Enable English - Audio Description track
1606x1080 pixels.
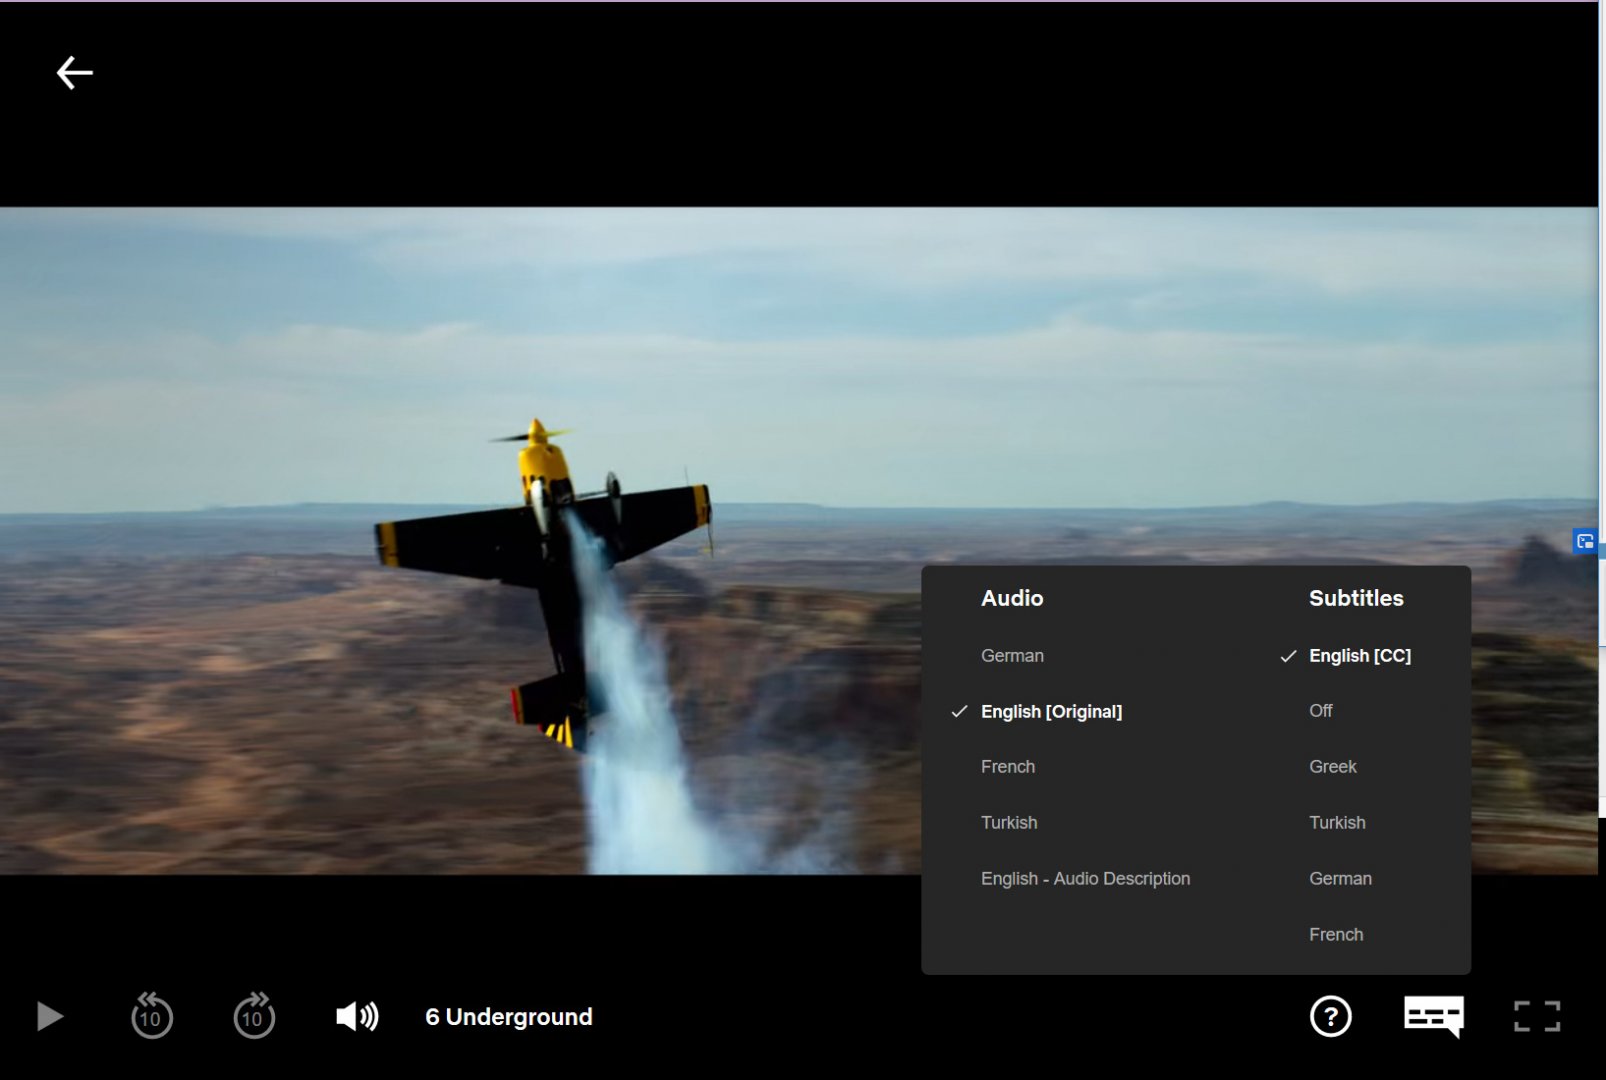coord(1085,879)
